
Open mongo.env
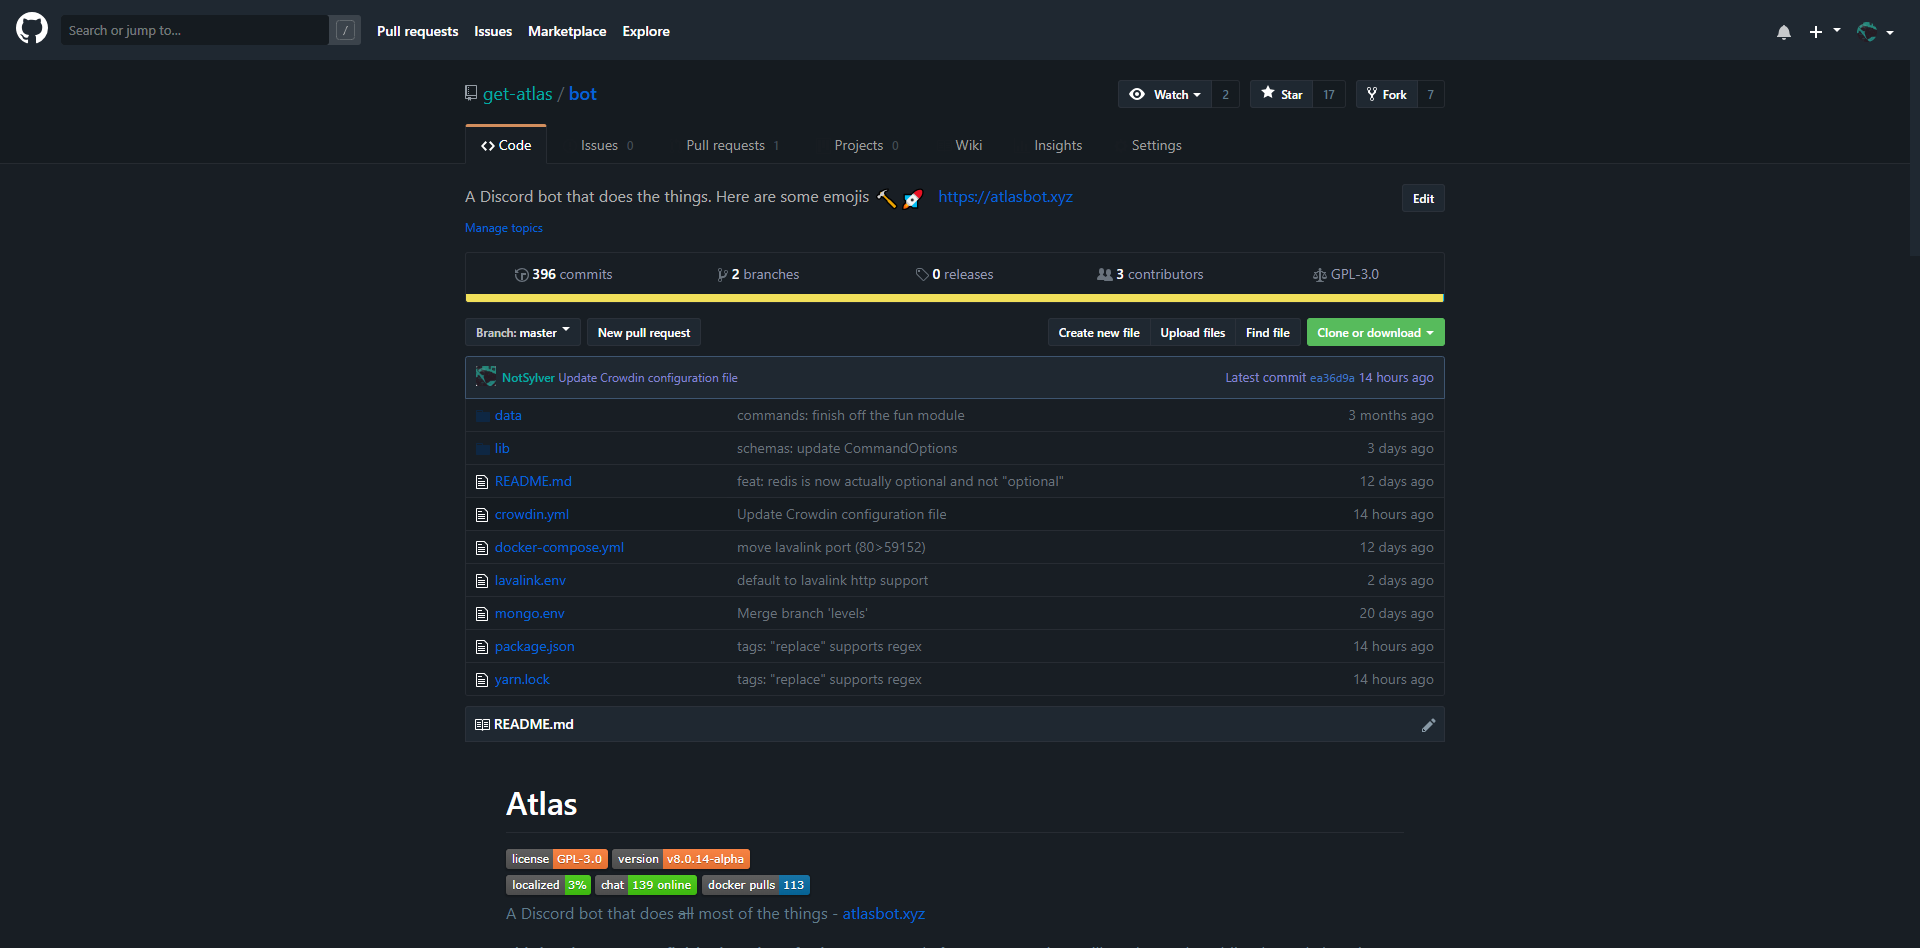click(530, 613)
